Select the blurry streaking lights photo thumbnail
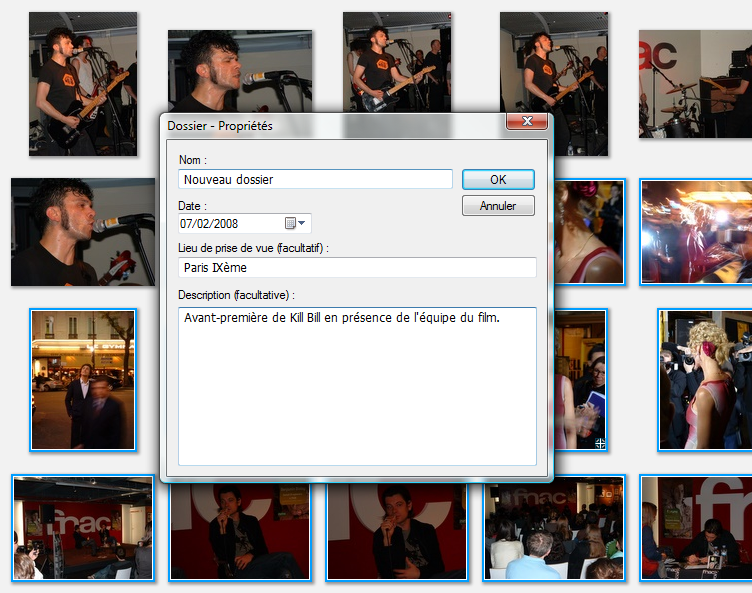Screen dimensions: 752x593 coord(696,232)
